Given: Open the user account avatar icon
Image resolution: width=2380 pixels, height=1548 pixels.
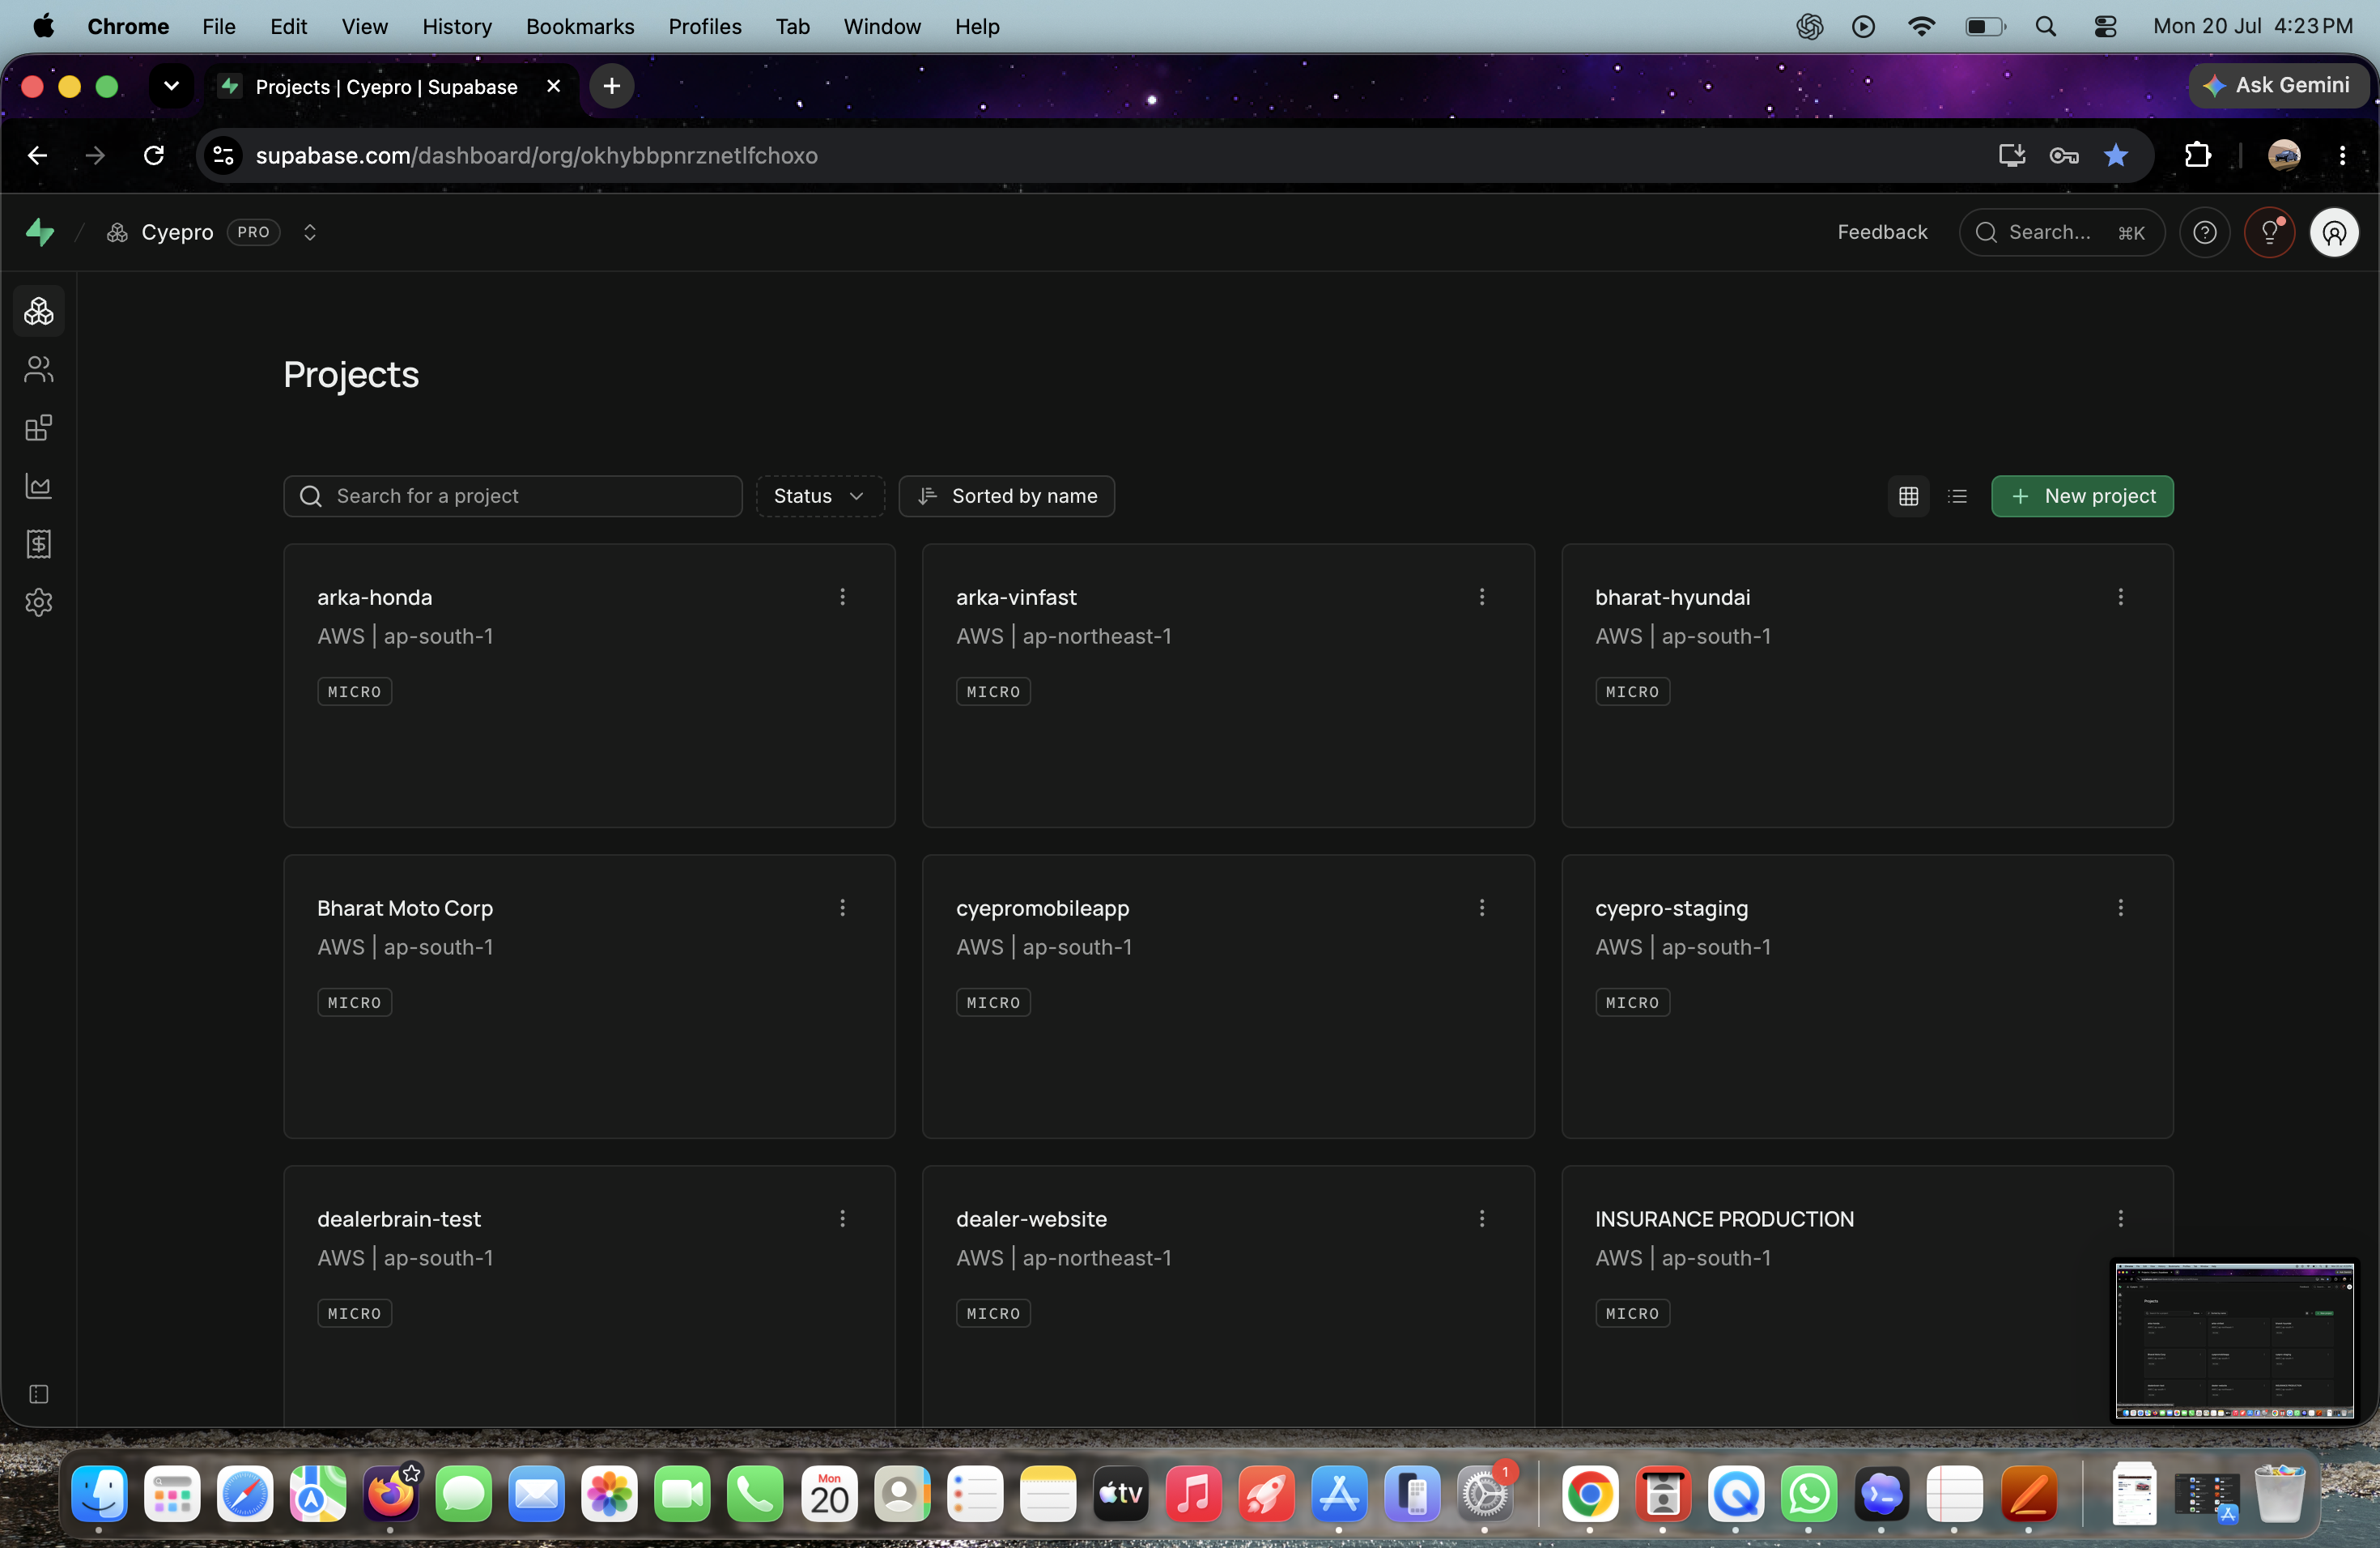Looking at the screenshot, I should coord(2334,232).
